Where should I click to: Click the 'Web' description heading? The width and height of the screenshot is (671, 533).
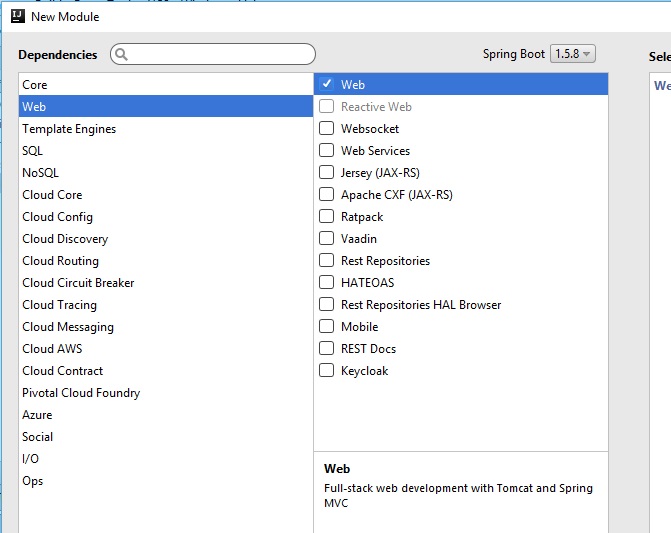[x=337, y=468]
